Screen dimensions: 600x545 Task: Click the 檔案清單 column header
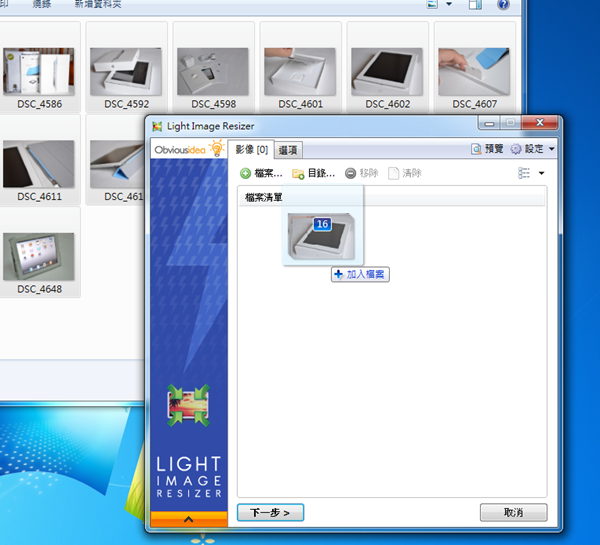click(x=391, y=197)
